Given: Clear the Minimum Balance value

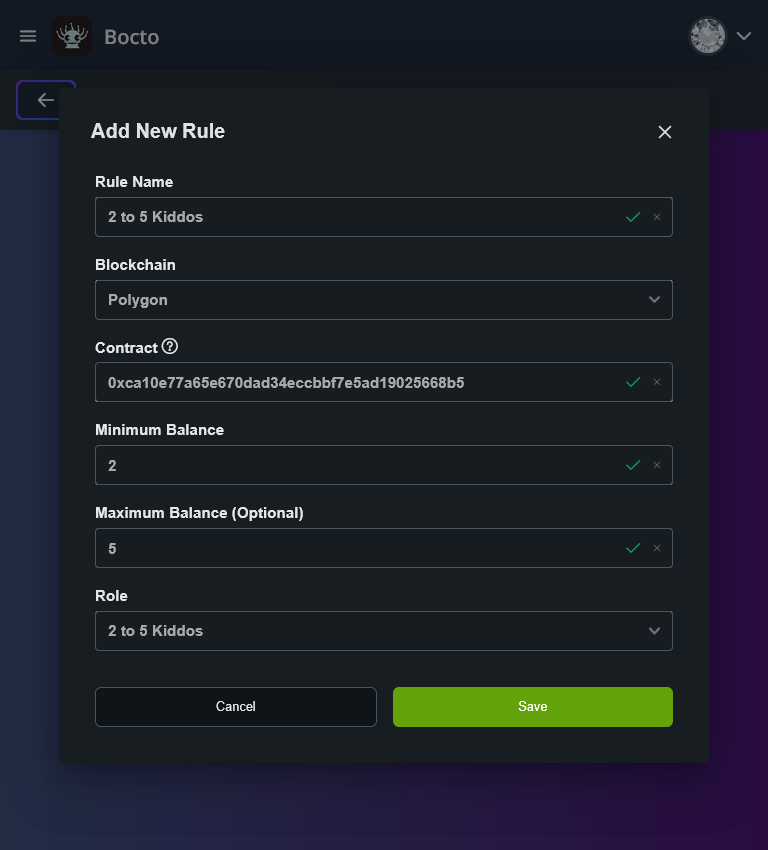Looking at the screenshot, I should coord(657,465).
